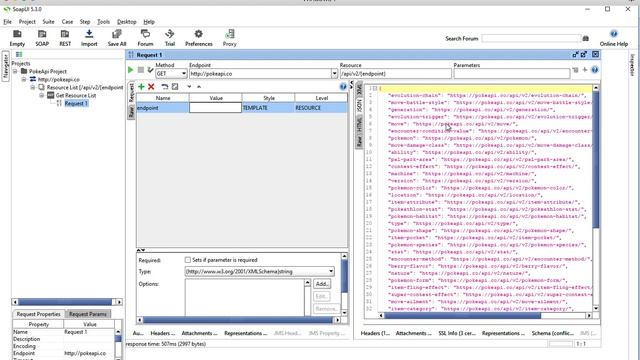The width and height of the screenshot is (640, 360).
Task: Move parameter up with up arrow
Action: pos(199,87)
